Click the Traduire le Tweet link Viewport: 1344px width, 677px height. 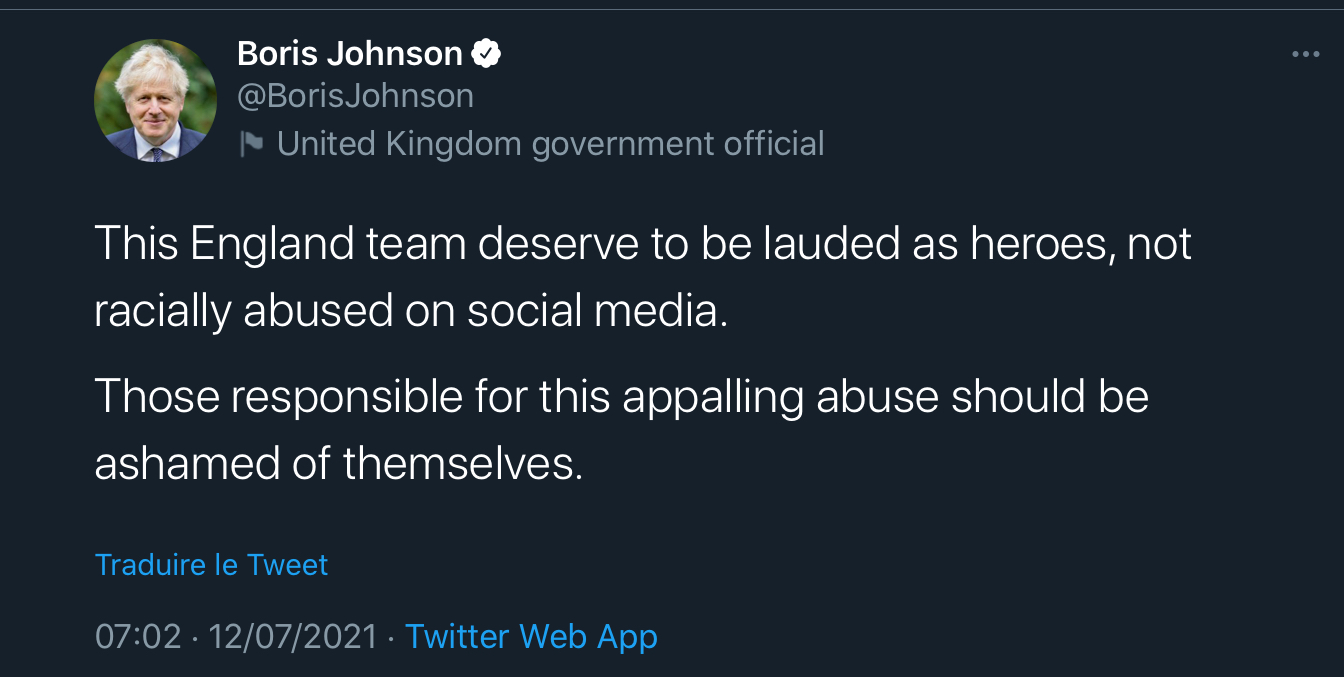click(211, 565)
